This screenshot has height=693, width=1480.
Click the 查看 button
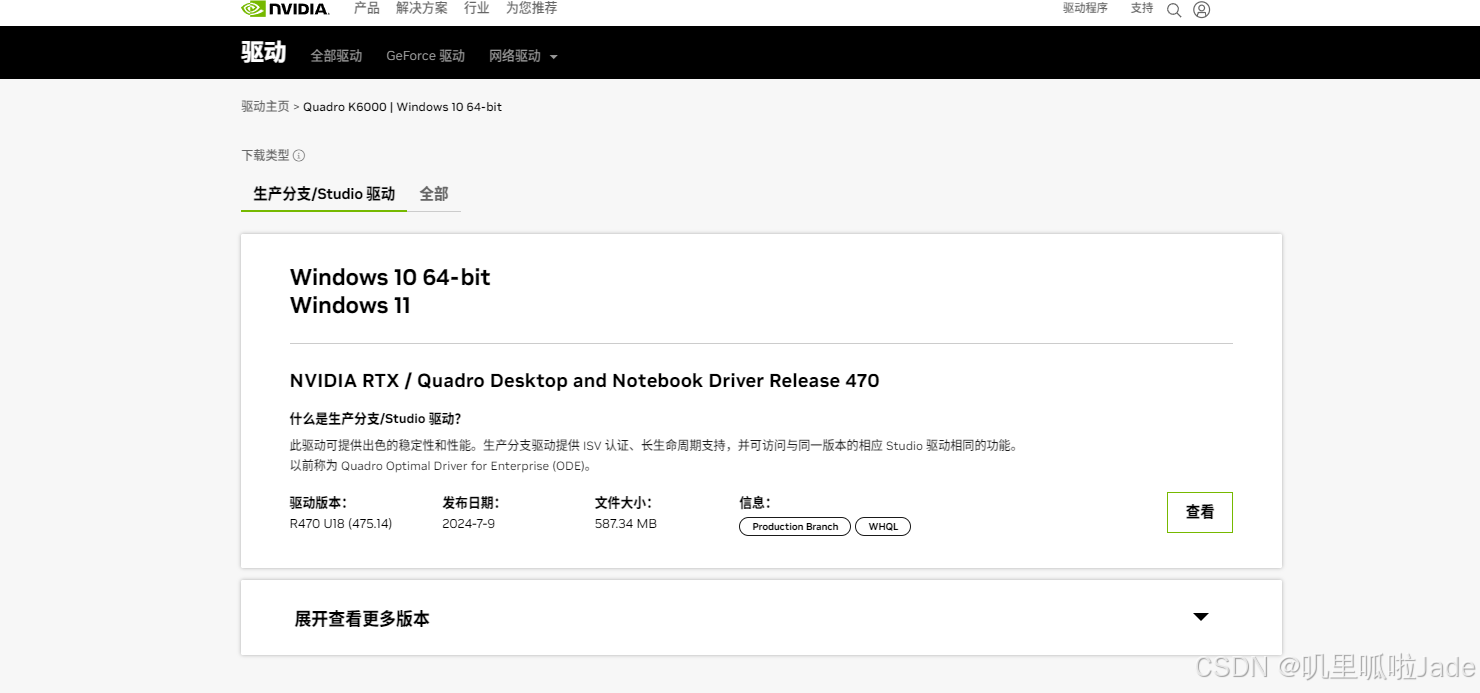pos(1200,512)
